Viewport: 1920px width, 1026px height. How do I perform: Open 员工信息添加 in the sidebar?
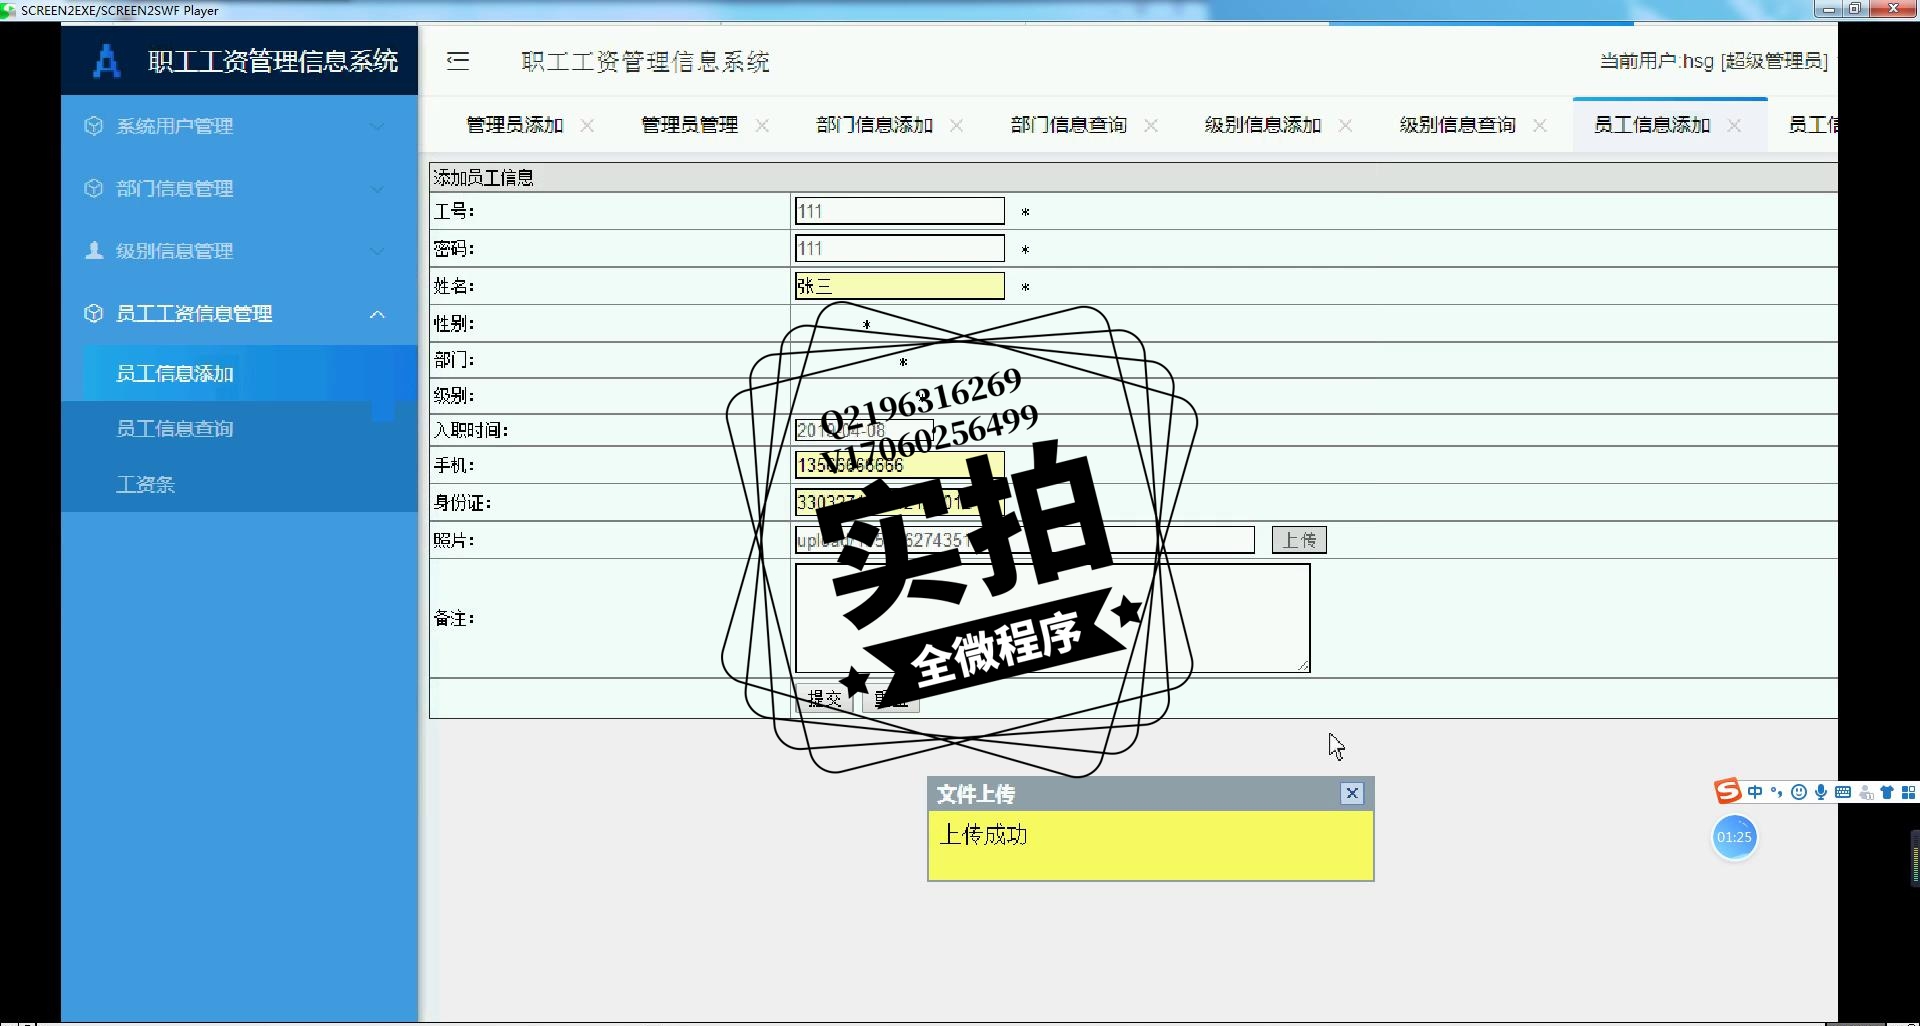point(239,373)
